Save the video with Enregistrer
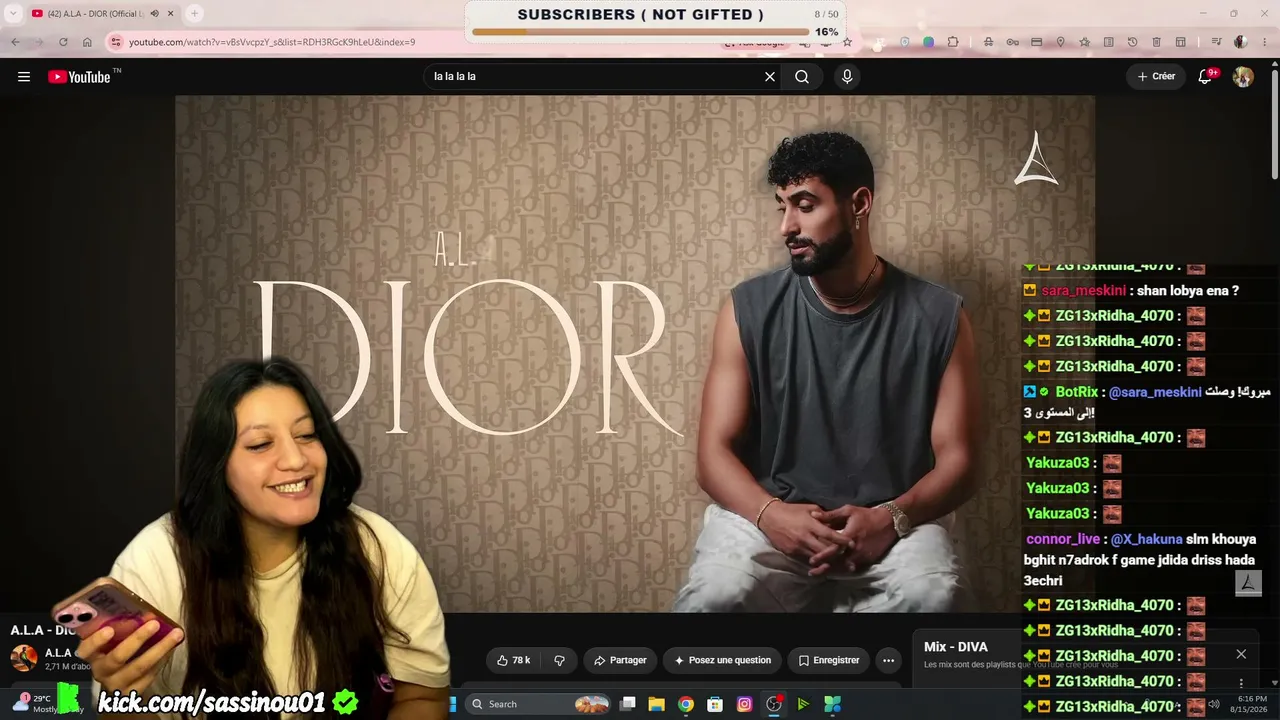 pyautogui.click(x=828, y=661)
